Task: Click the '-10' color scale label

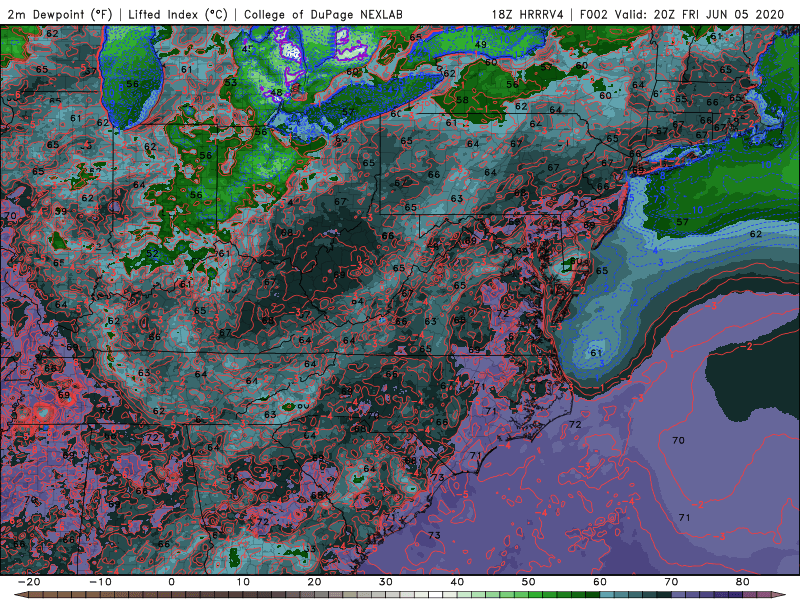Action: [101, 582]
